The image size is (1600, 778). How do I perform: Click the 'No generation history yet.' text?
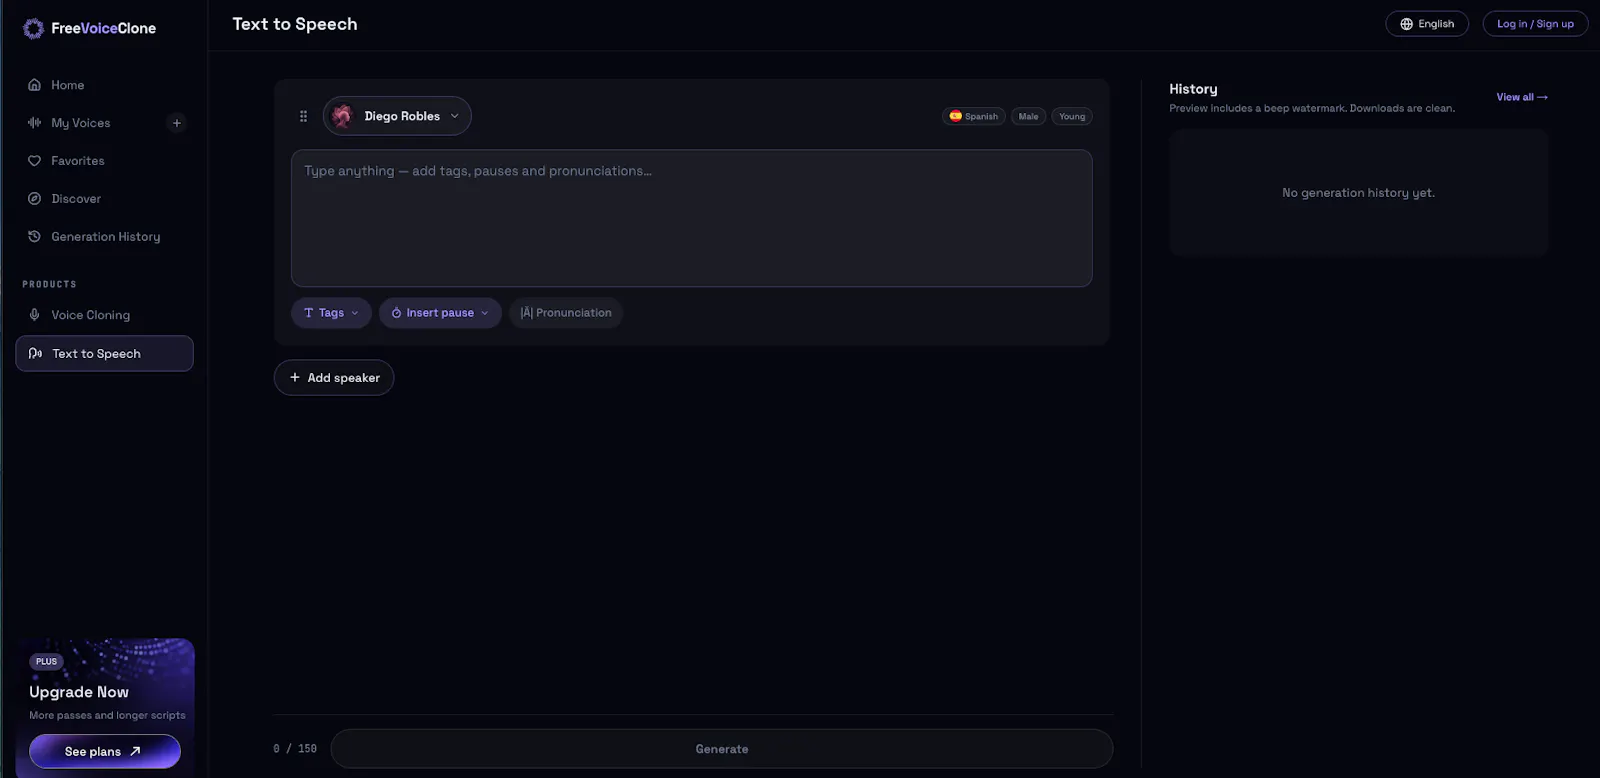(1358, 193)
